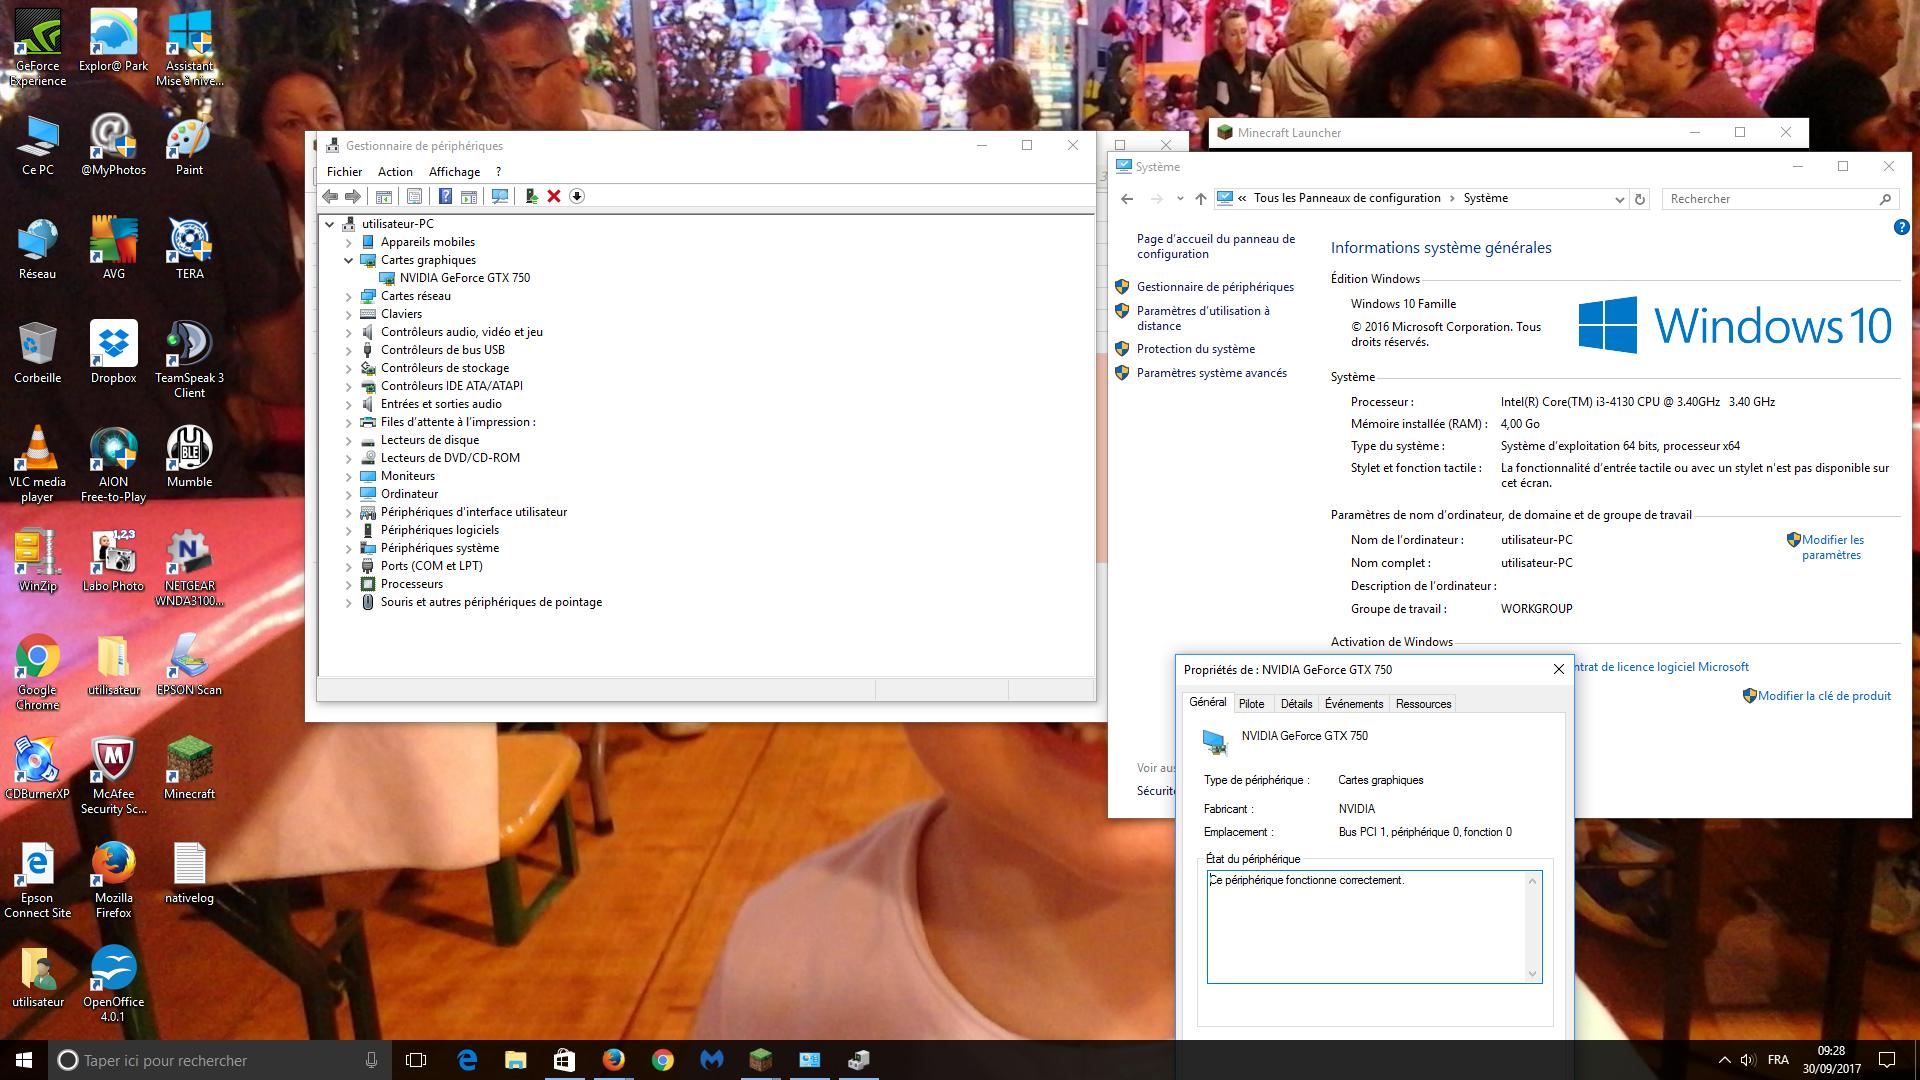Open Paramètres d'utilisation à distance link
This screenshot has height=1080, width=1920.
click(1203, 318)
